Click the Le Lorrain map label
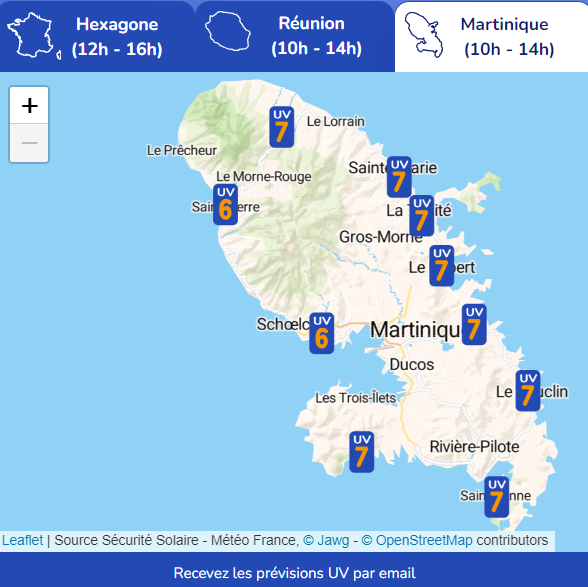The image size is (588, 587). 336,122
